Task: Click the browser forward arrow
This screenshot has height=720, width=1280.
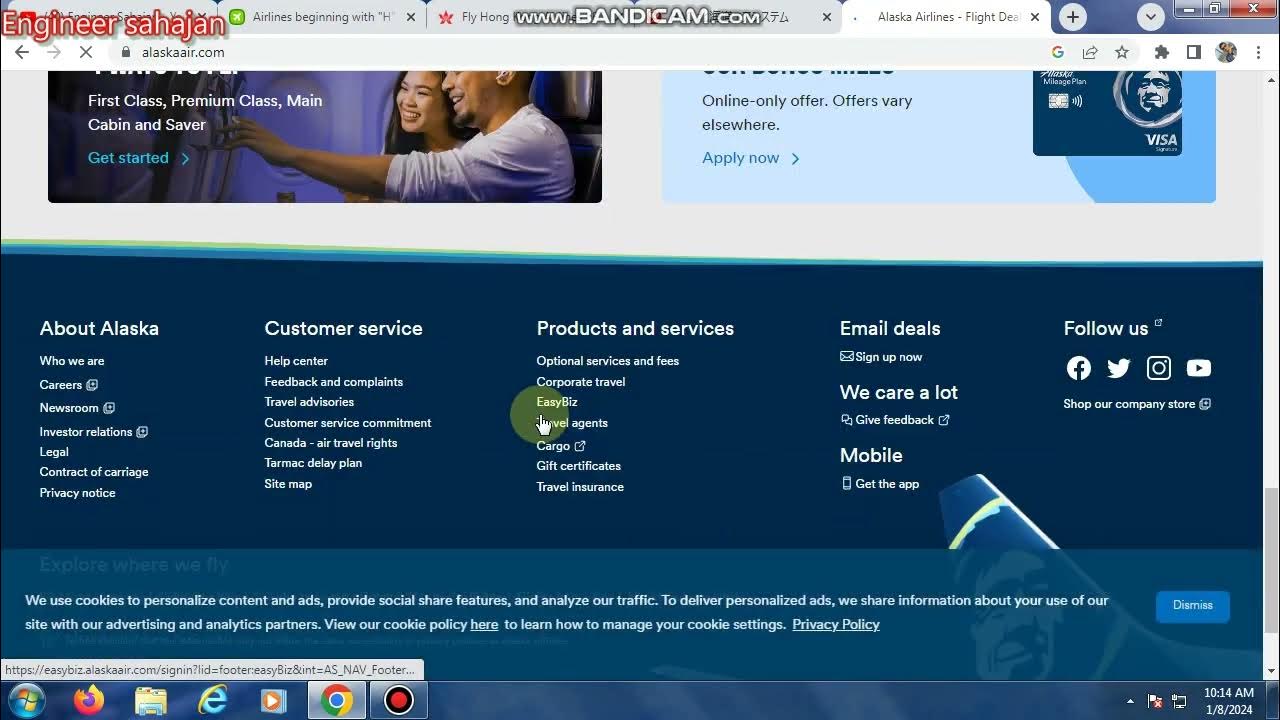Action: click(54, 52)
